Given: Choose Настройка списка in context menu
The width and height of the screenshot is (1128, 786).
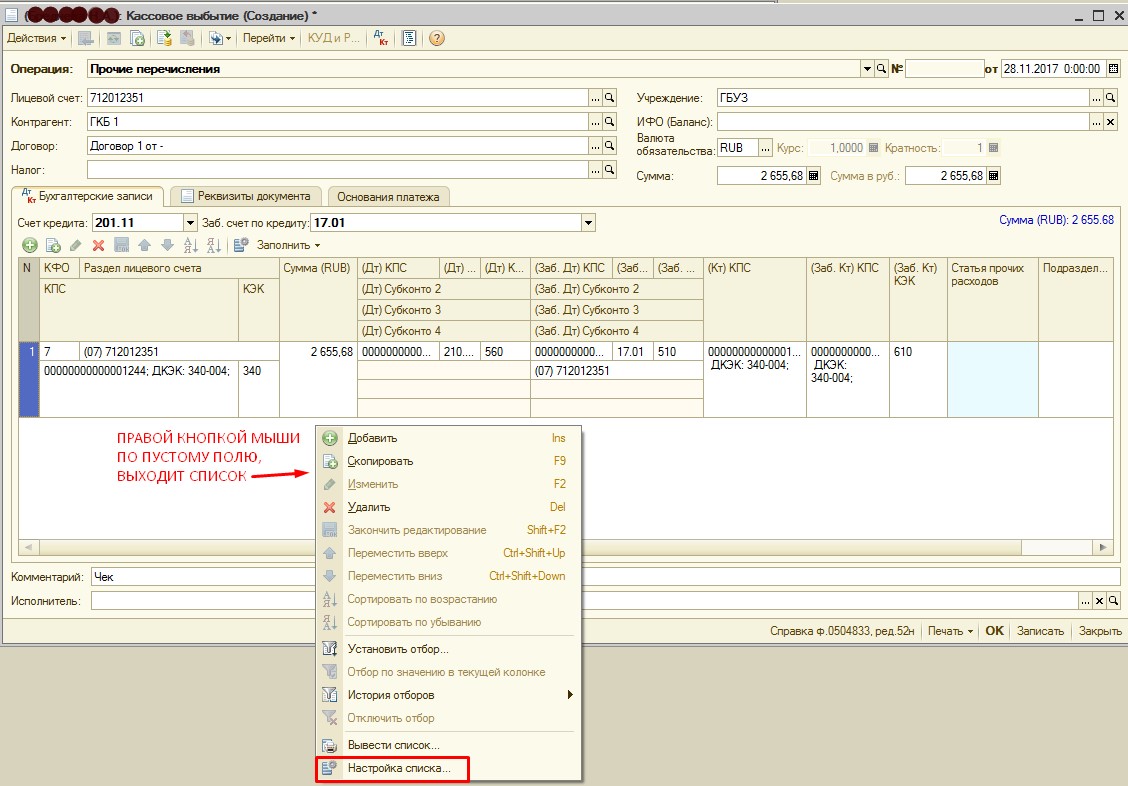Looking at the screenshot, I should click(398, 769).
